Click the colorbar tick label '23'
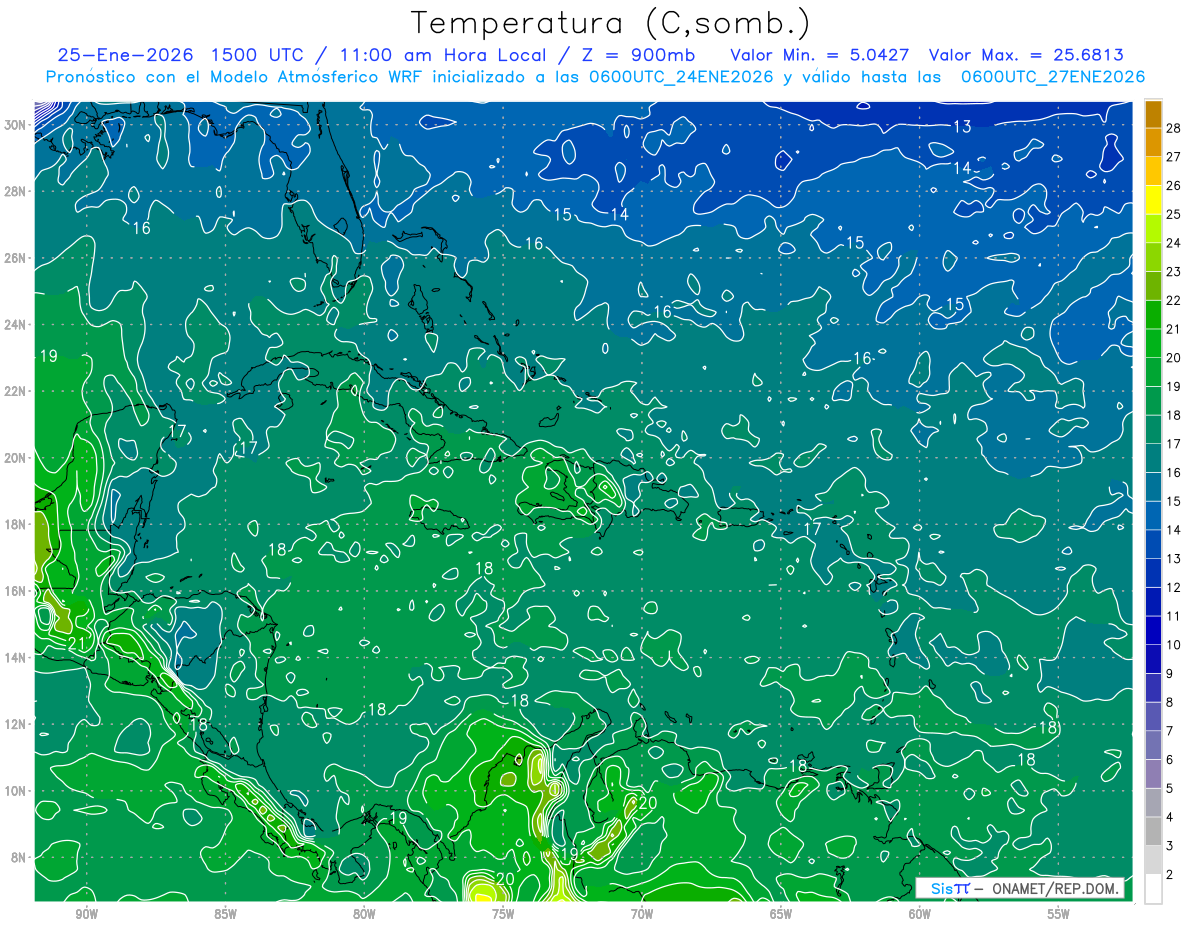This screenshot has width=1200, height=927. (x=1174, y=271)
